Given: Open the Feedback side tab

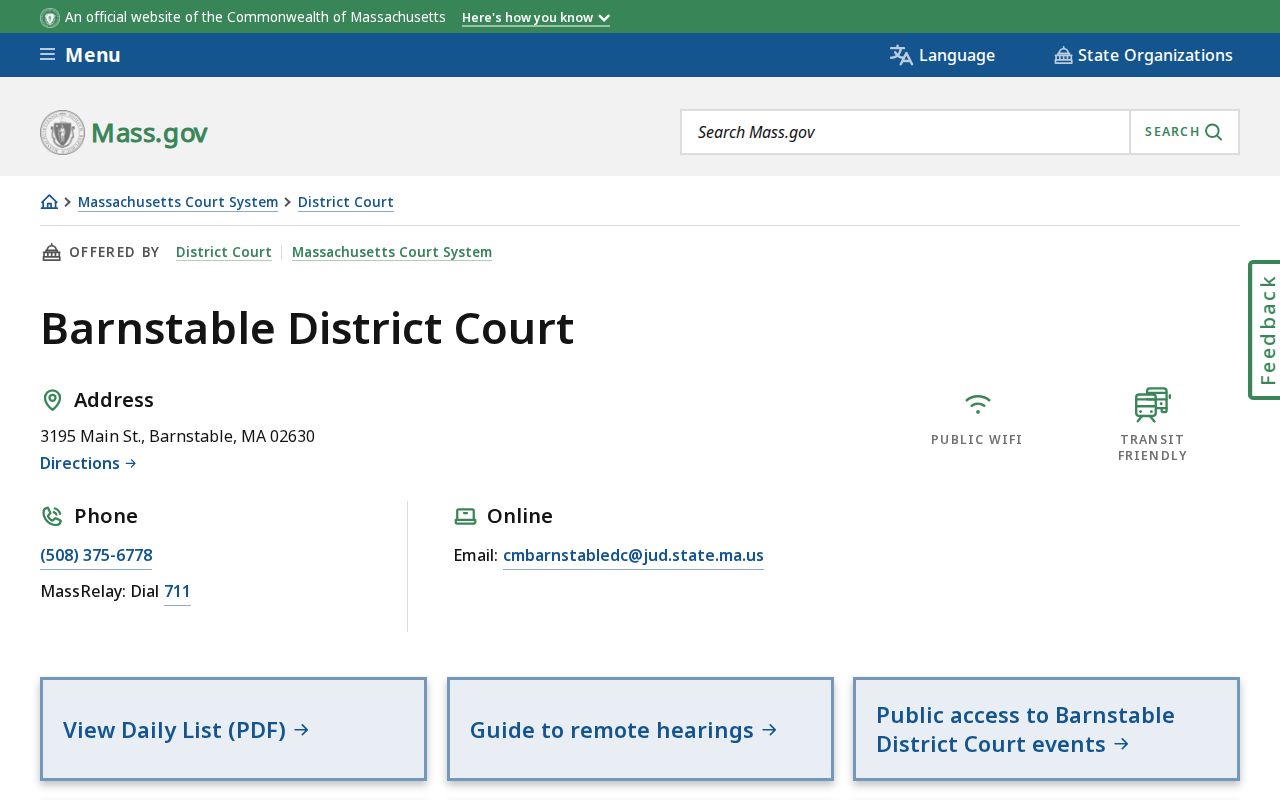Looking at the screenshot, I should [x=1265, y=330].
